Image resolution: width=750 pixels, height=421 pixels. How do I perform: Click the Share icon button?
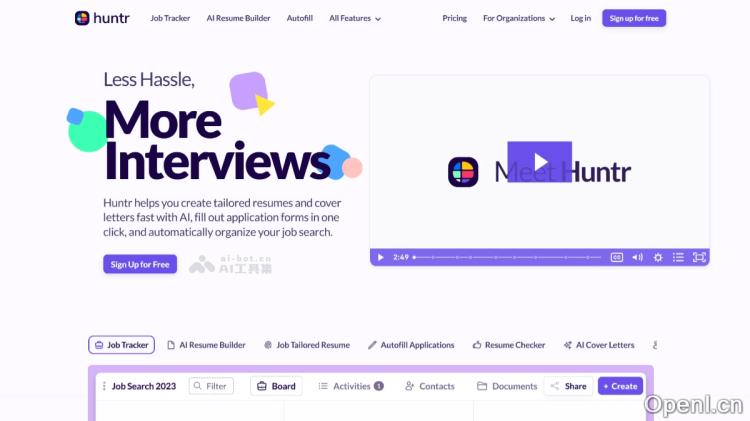[x=567, y=386]
